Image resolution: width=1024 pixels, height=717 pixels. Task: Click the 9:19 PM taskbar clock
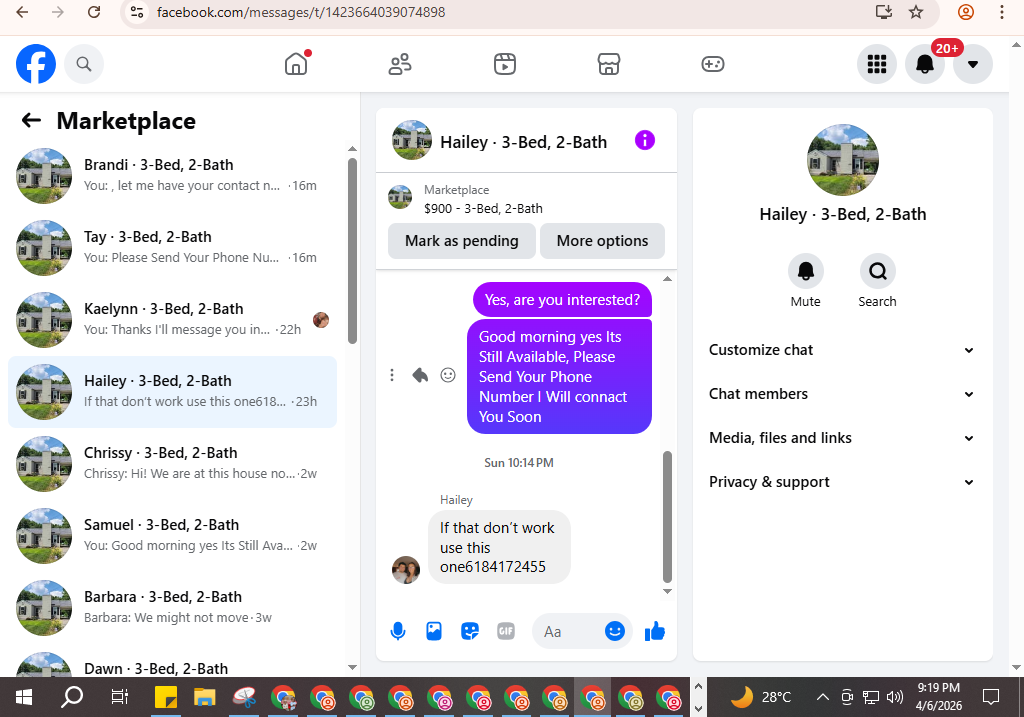click(938, 696)
